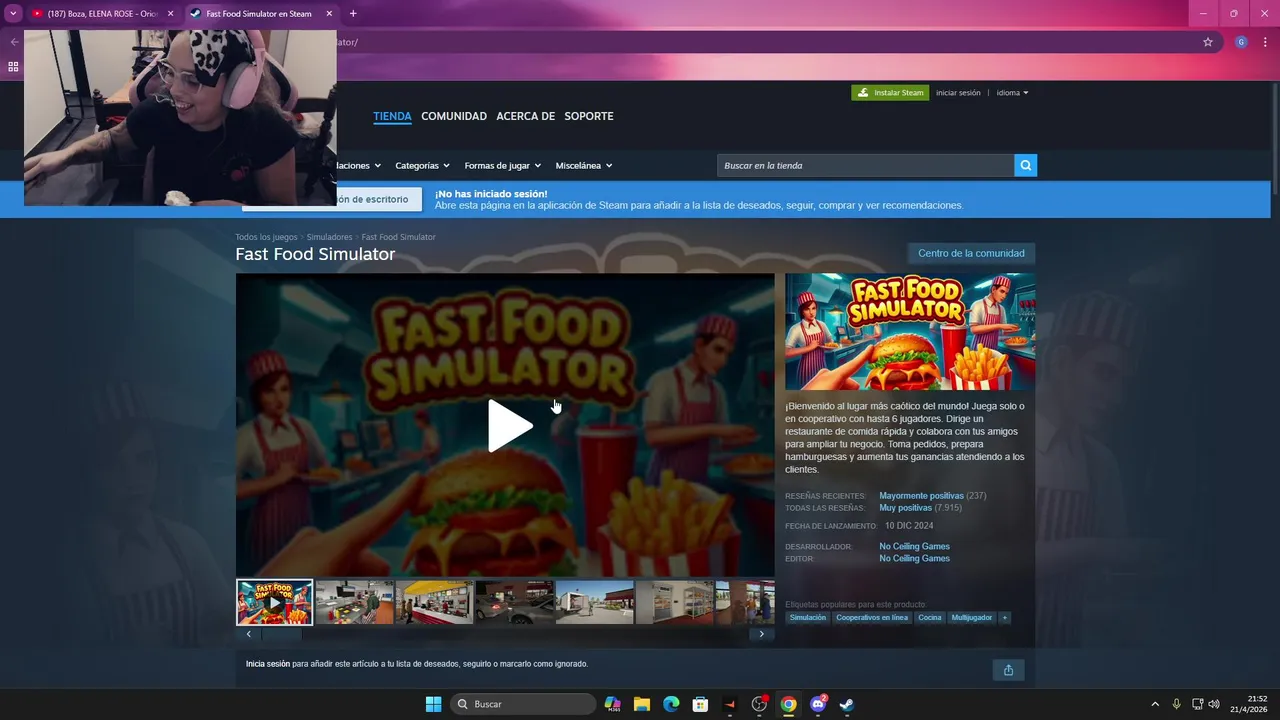Click the share icon button

pyautogui.click(x=1008, y=670)
